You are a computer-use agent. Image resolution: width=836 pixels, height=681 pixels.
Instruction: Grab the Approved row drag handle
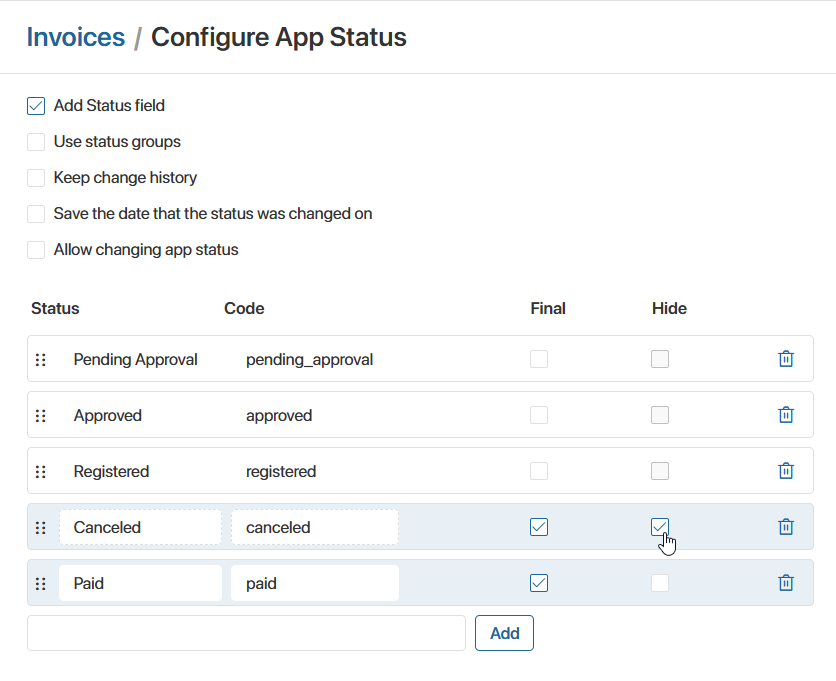[41, 415]
